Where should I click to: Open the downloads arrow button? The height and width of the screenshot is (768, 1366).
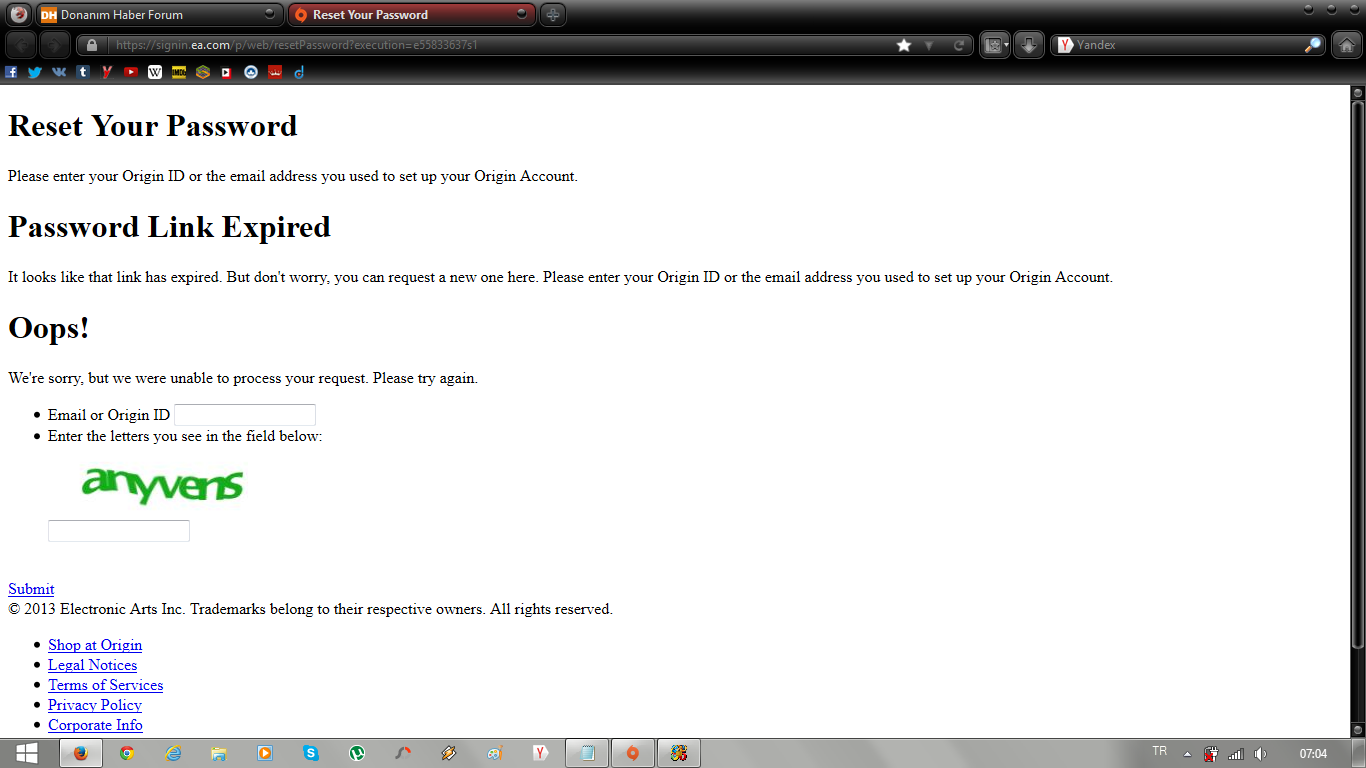tap(1029, 45)
